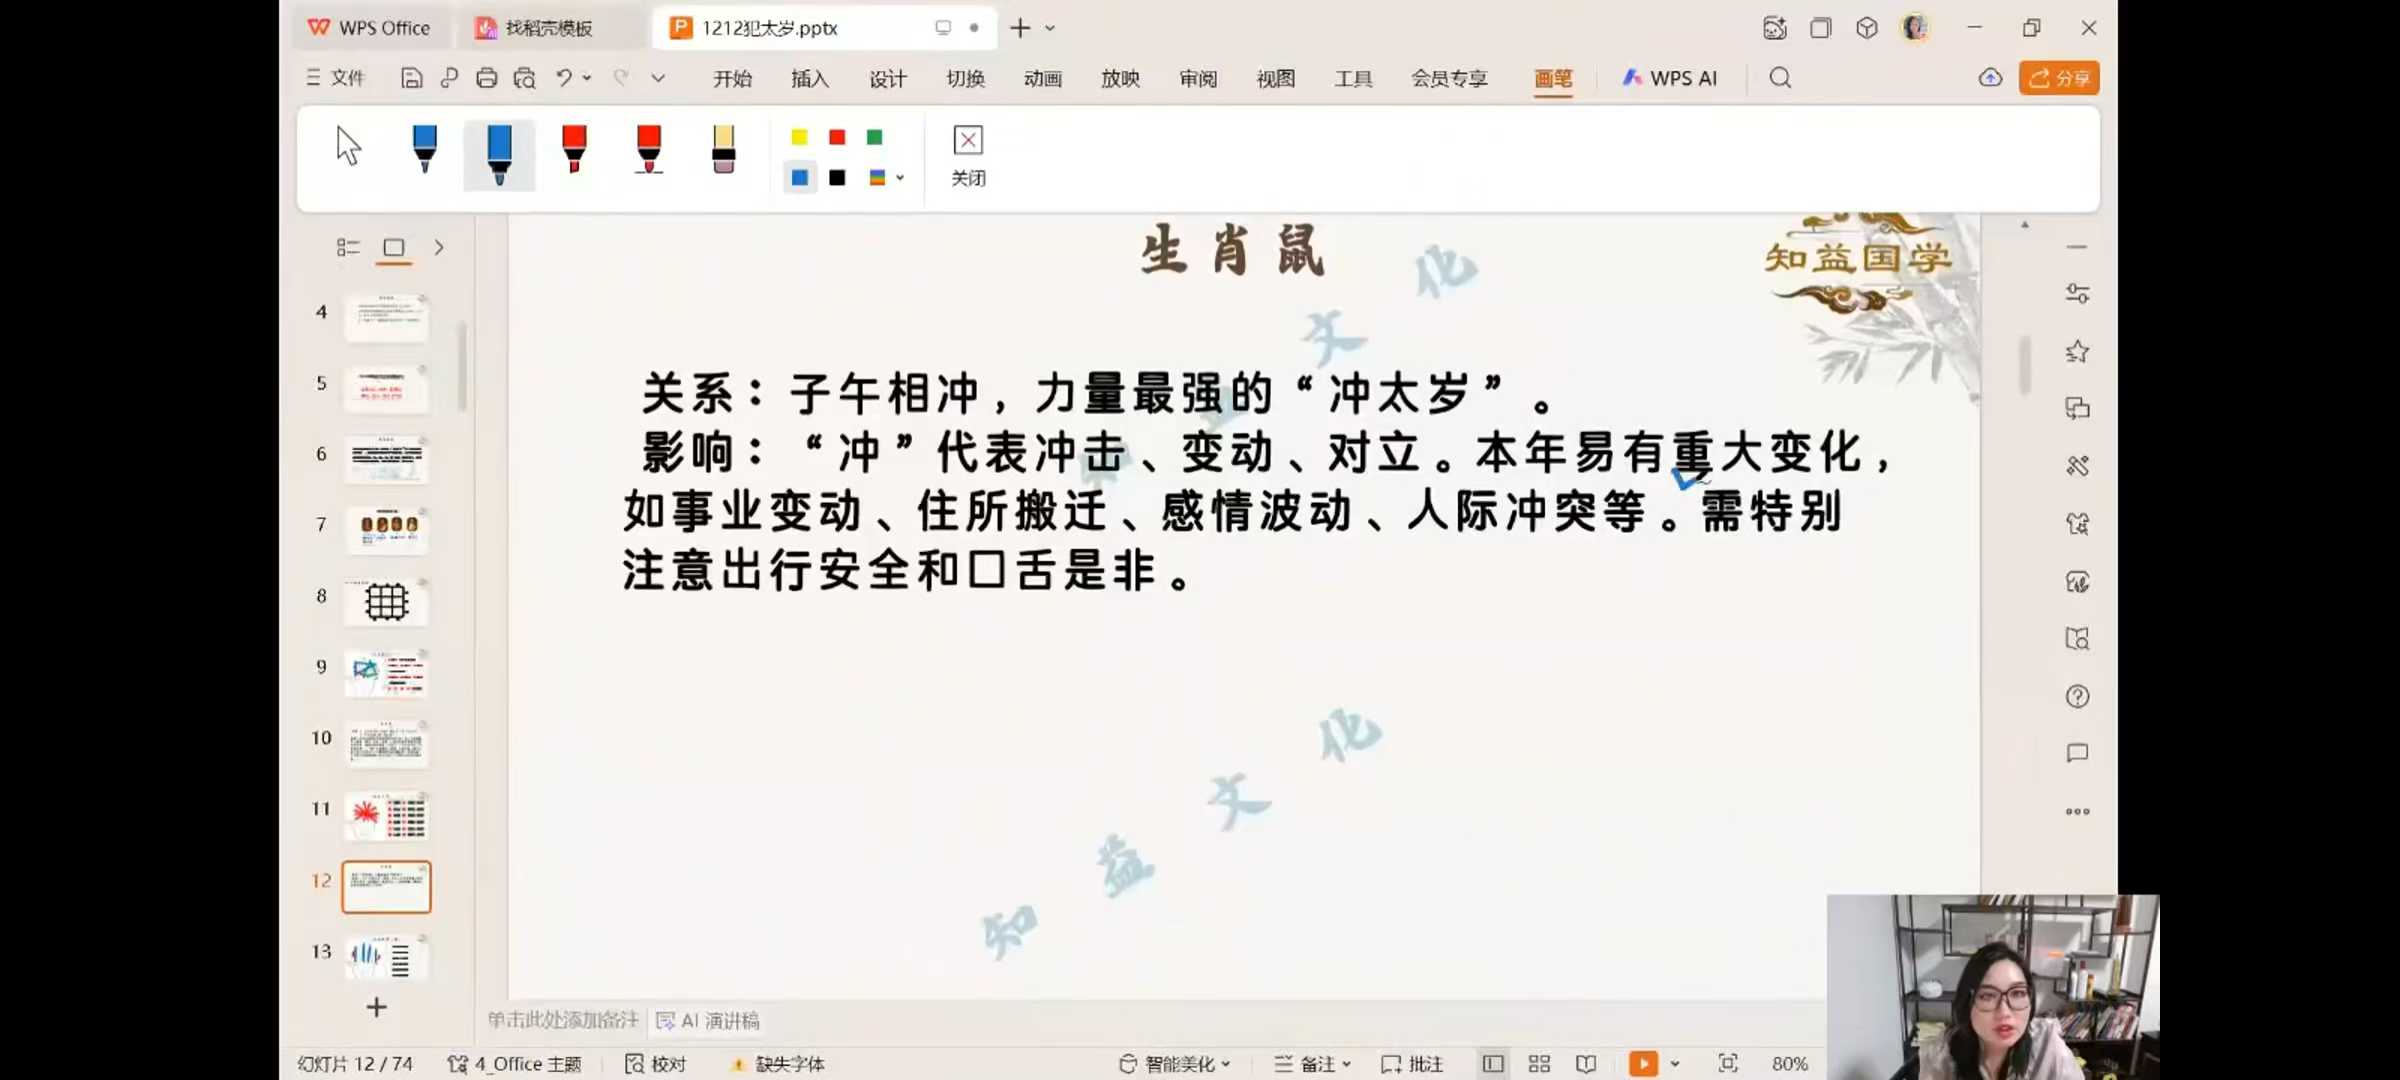Switch to the 开始 tab

click(x=732, y=79)
